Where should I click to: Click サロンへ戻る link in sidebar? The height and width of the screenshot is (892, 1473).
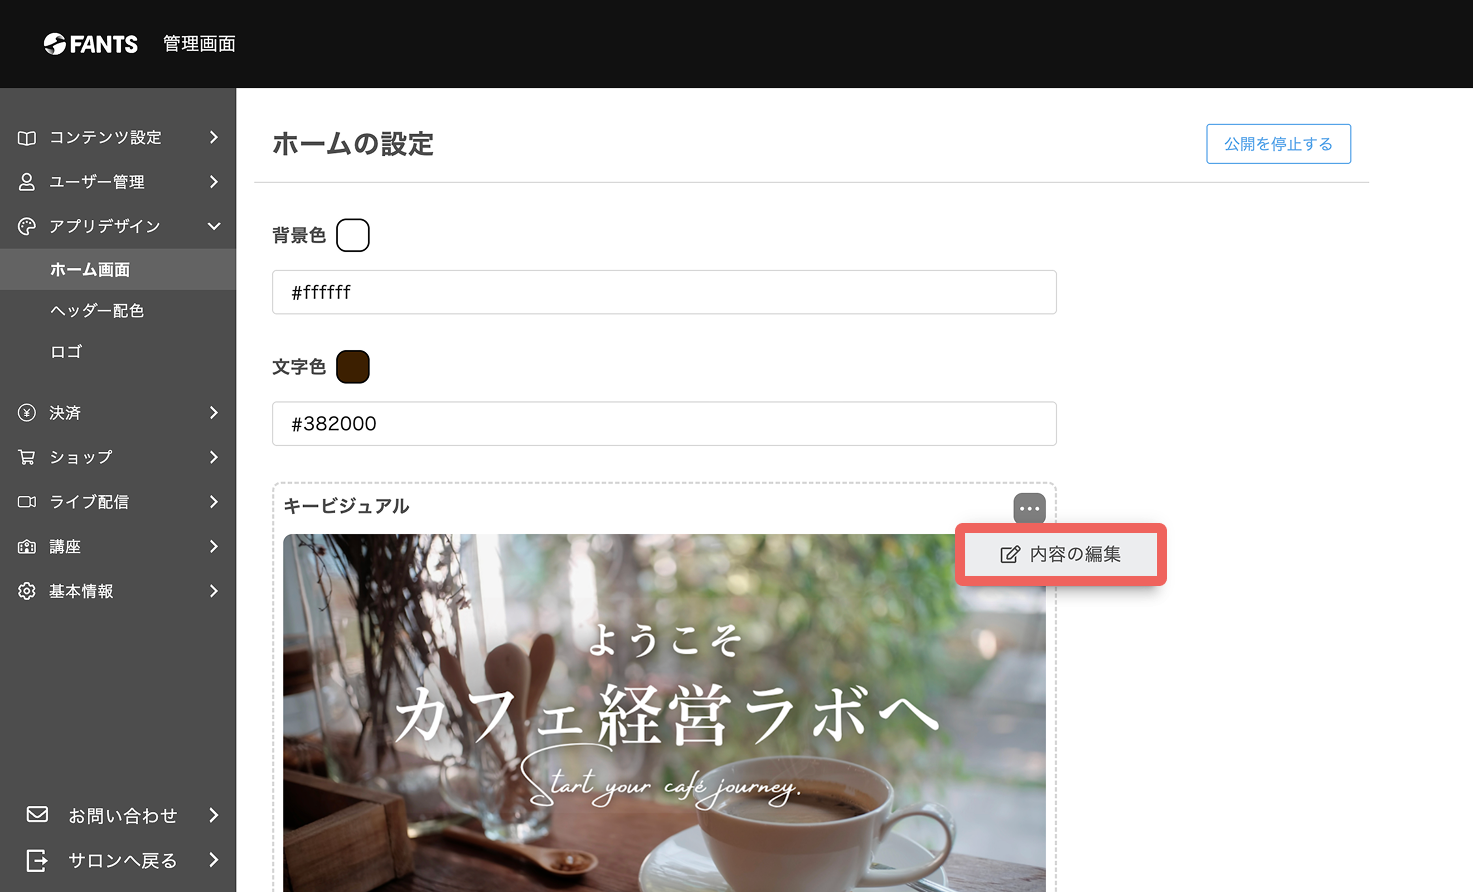coord(122,860)
